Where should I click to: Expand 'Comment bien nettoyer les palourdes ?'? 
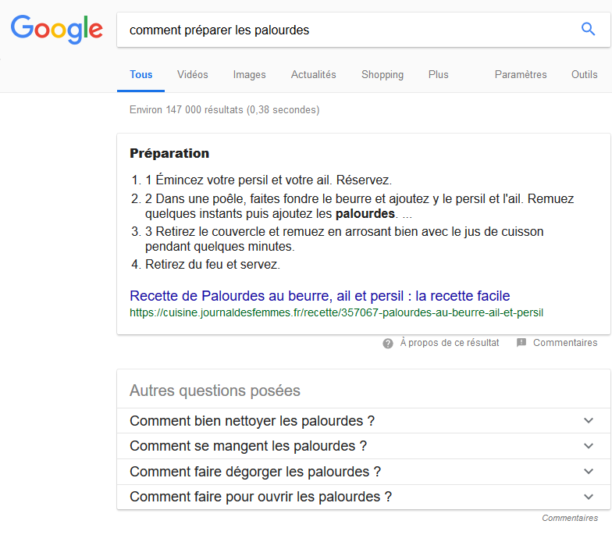click(x=363, y=421)
